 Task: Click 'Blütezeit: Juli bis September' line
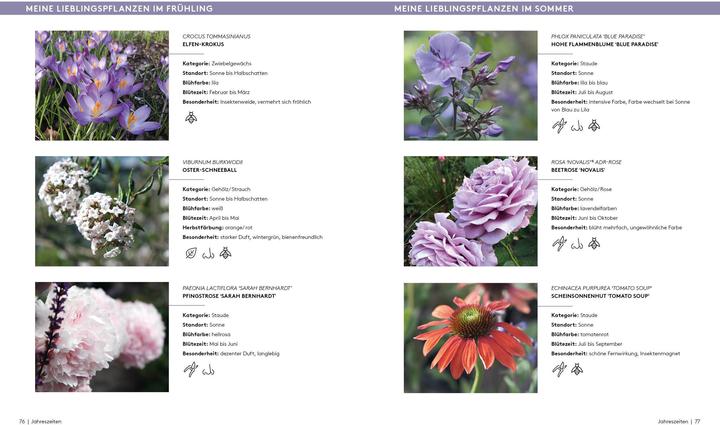[x=587, y=344]
